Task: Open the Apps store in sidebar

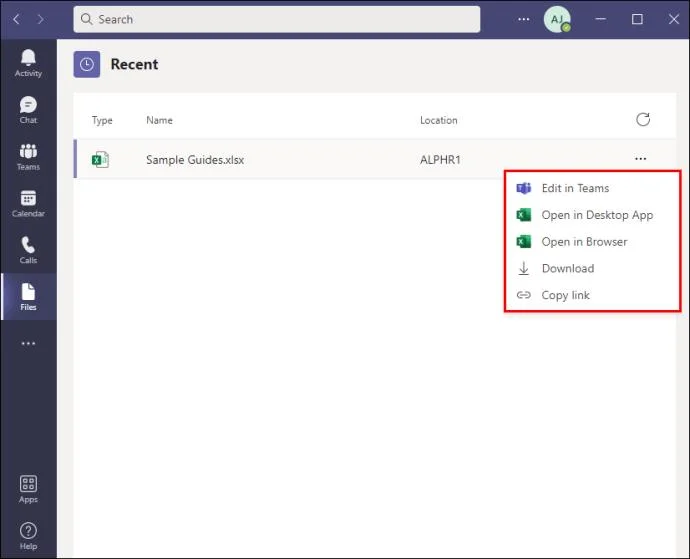Action: pos(28,489)
